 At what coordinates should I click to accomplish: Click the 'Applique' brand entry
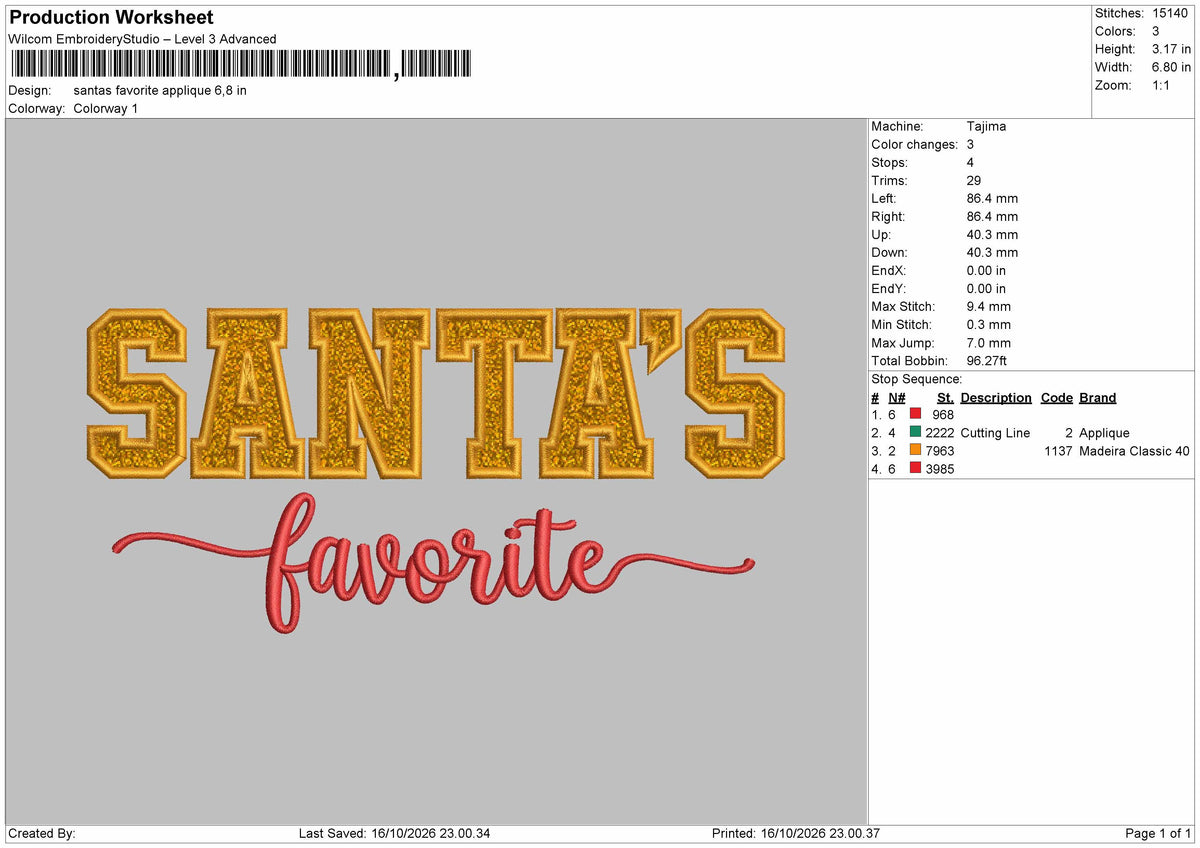[x=1104, y=432]
